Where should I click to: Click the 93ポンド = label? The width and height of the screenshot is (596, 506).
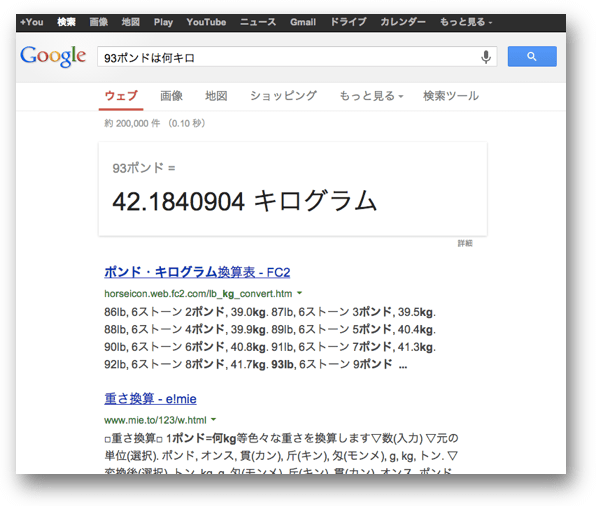pyautogui.click(x=144, y=168)
